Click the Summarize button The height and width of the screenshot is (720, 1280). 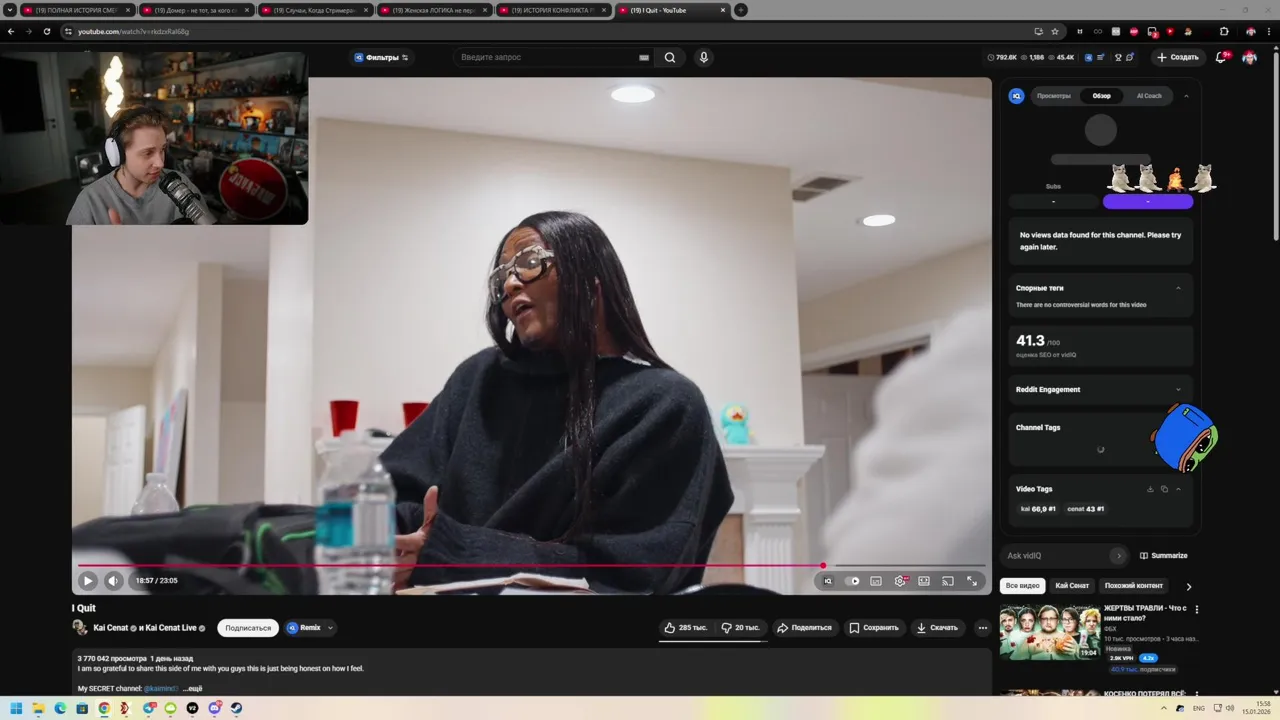point(1164,556)
